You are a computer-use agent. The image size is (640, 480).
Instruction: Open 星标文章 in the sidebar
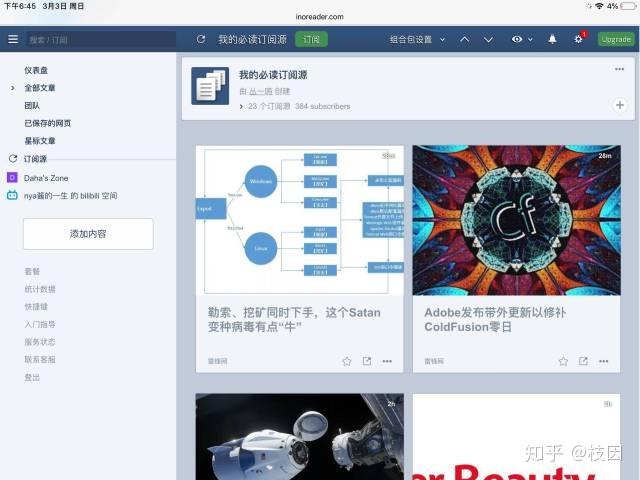(x=40, y=141)
